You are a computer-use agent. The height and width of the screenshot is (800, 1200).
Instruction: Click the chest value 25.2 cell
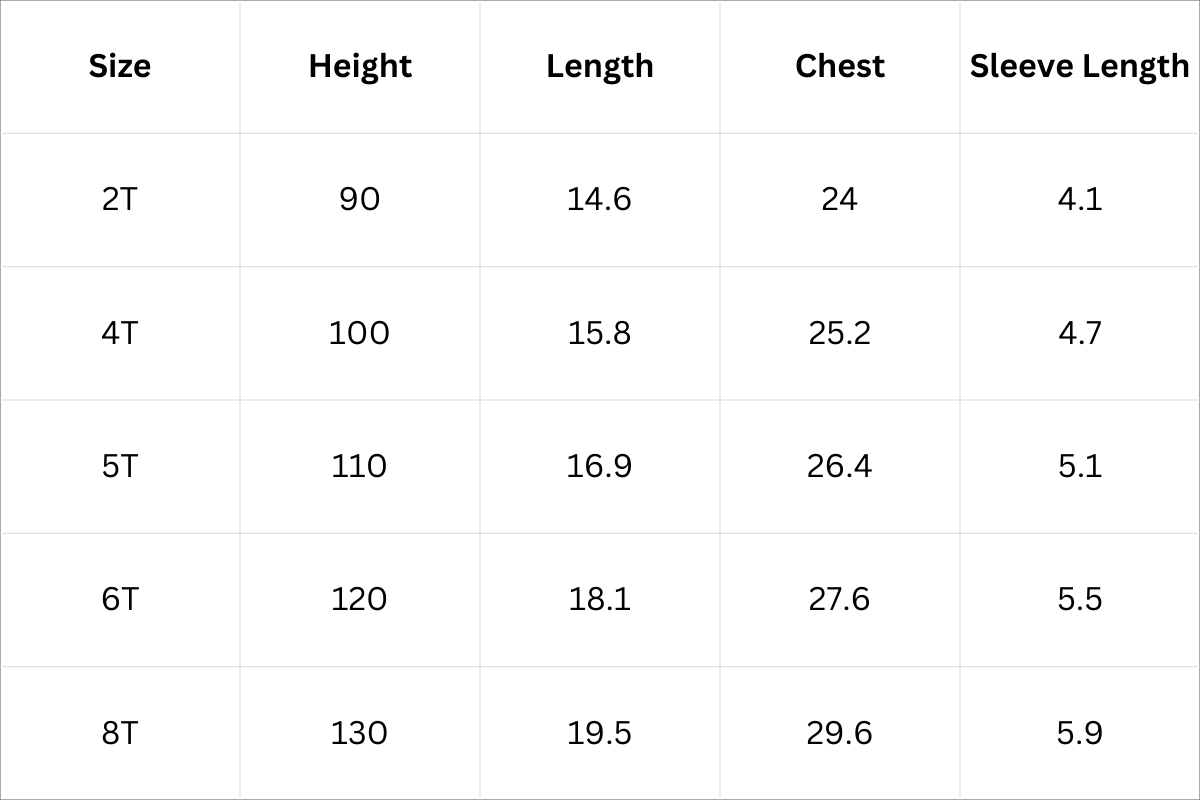(840, 332)
